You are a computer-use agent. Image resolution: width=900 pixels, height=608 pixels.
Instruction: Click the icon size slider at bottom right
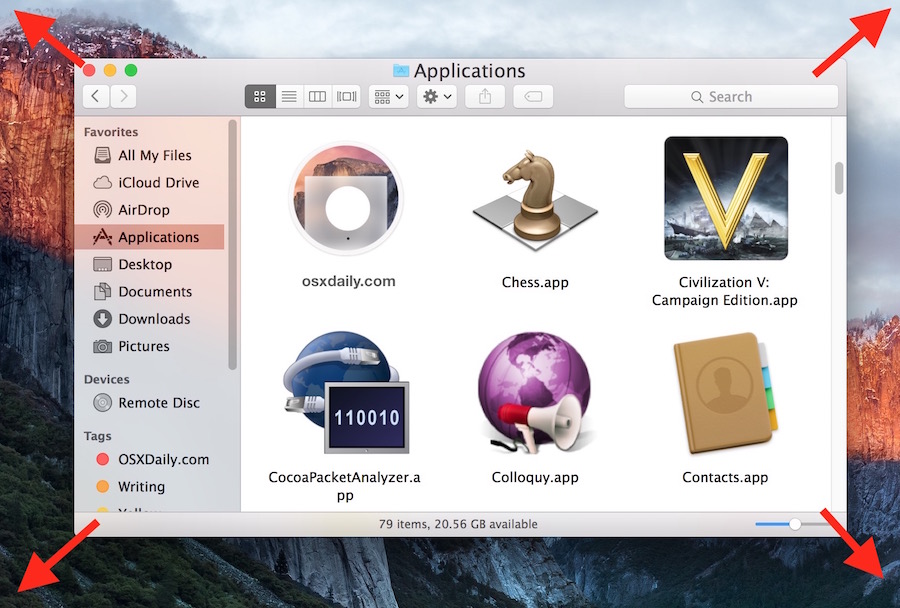pos(793,522)
